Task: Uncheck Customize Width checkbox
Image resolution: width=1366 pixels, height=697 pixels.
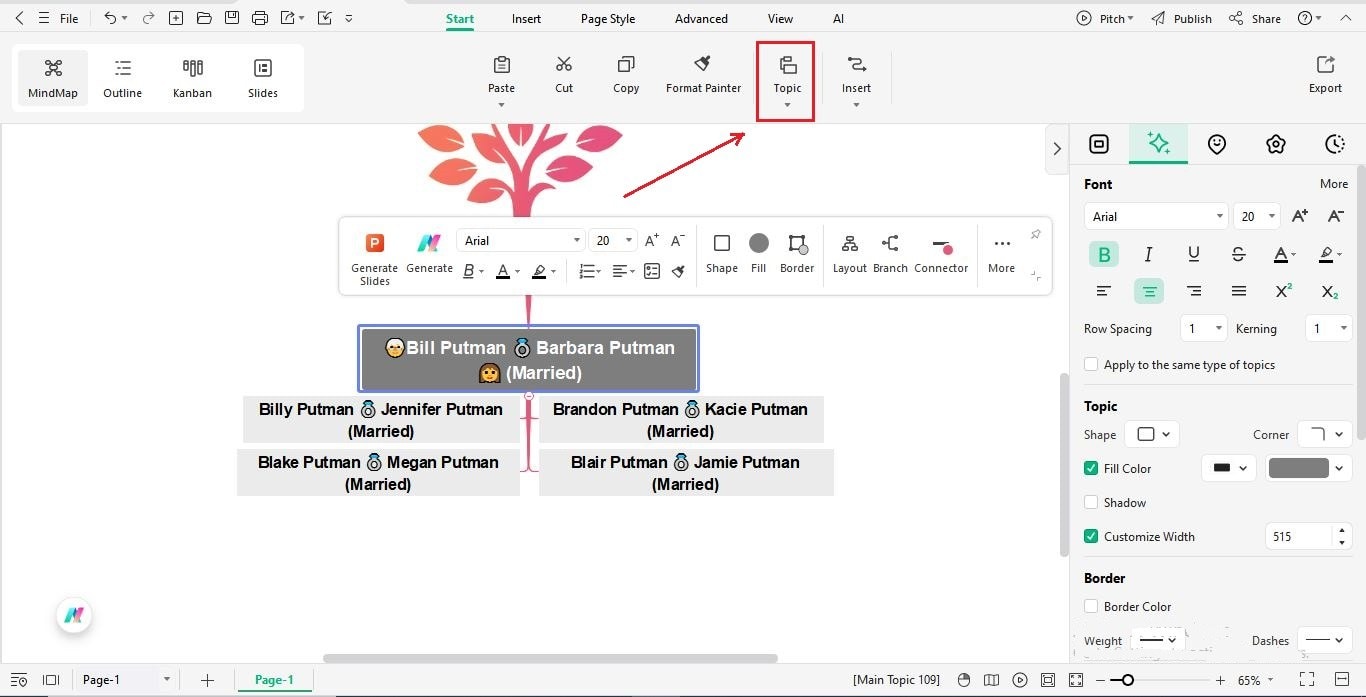Action: tap(1091, 536)
